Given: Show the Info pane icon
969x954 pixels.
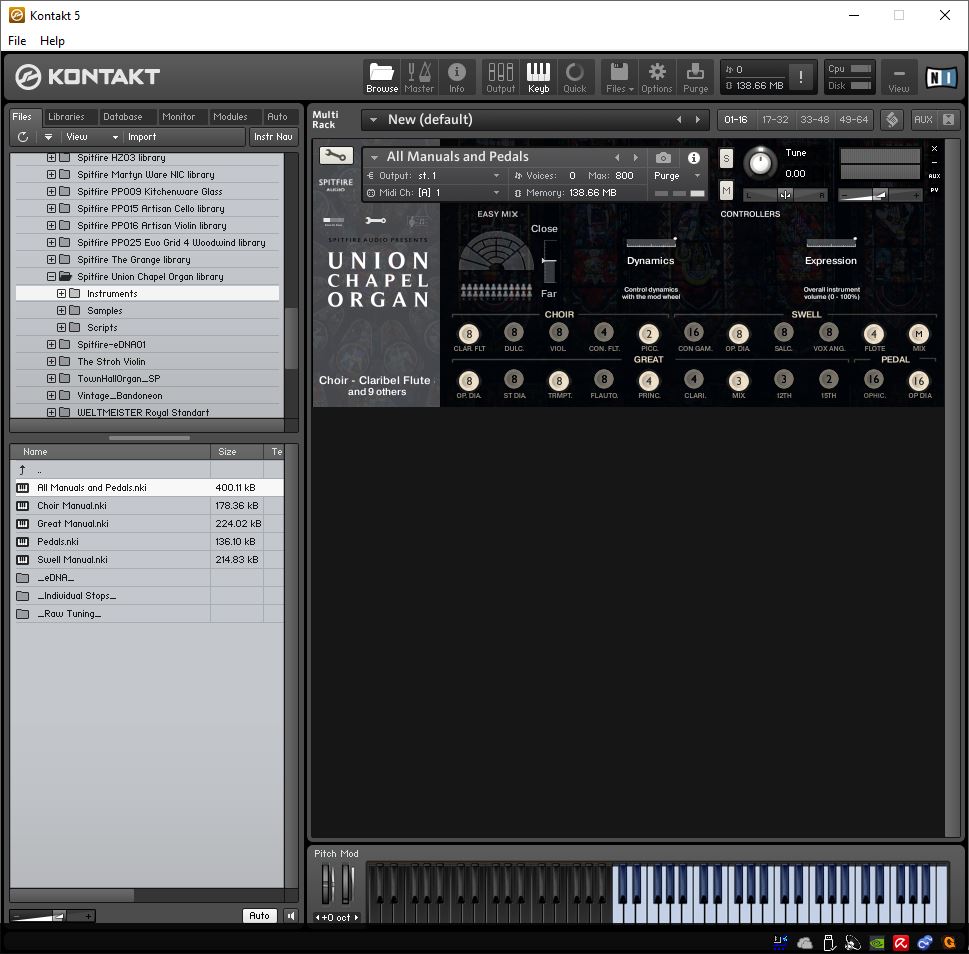Looking at the screenshot, I should (457, 77).
